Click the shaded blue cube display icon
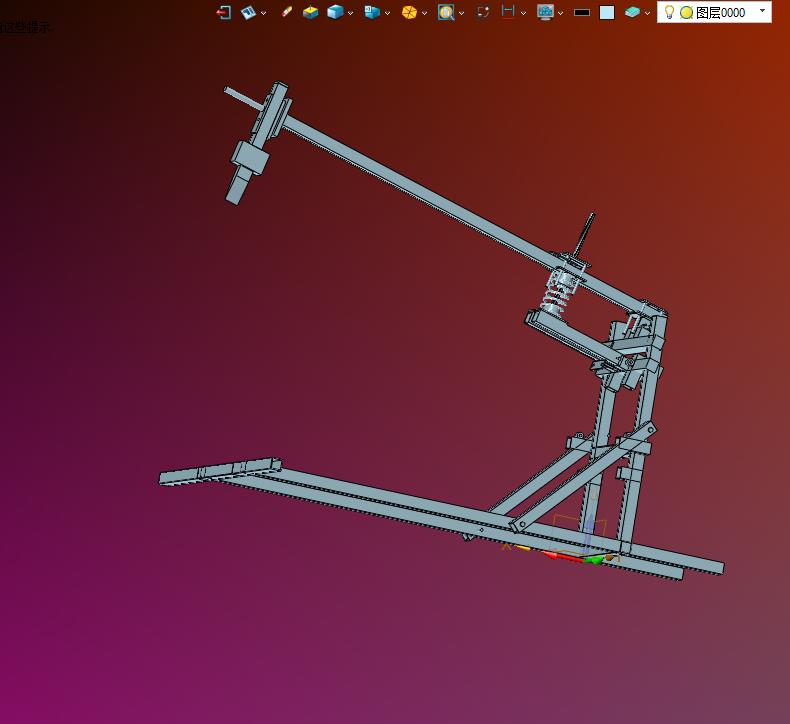The width and height of the screenshot is (790, 724). pos(335,12)
